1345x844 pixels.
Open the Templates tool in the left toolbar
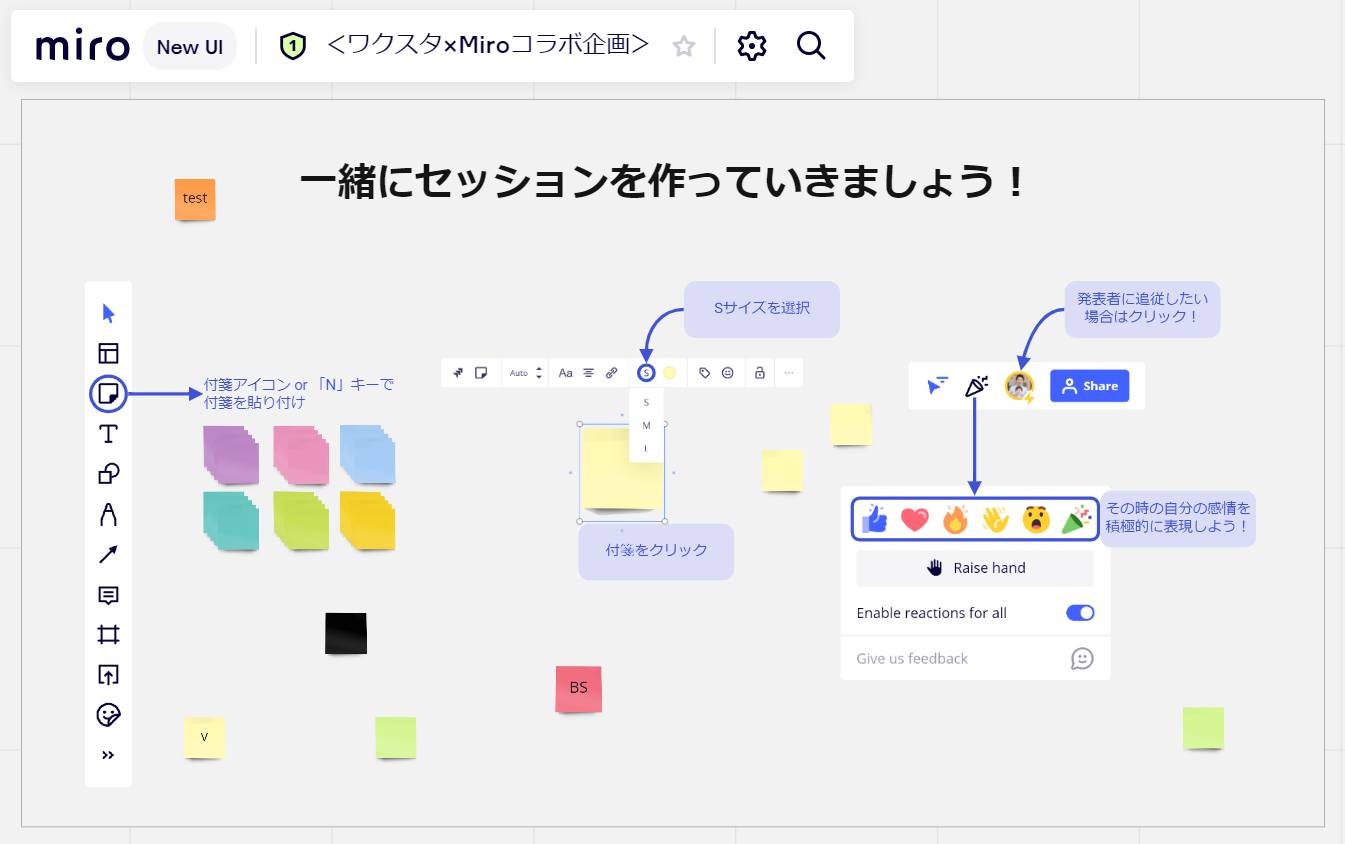pyautogui.click(x=108, y=353)
